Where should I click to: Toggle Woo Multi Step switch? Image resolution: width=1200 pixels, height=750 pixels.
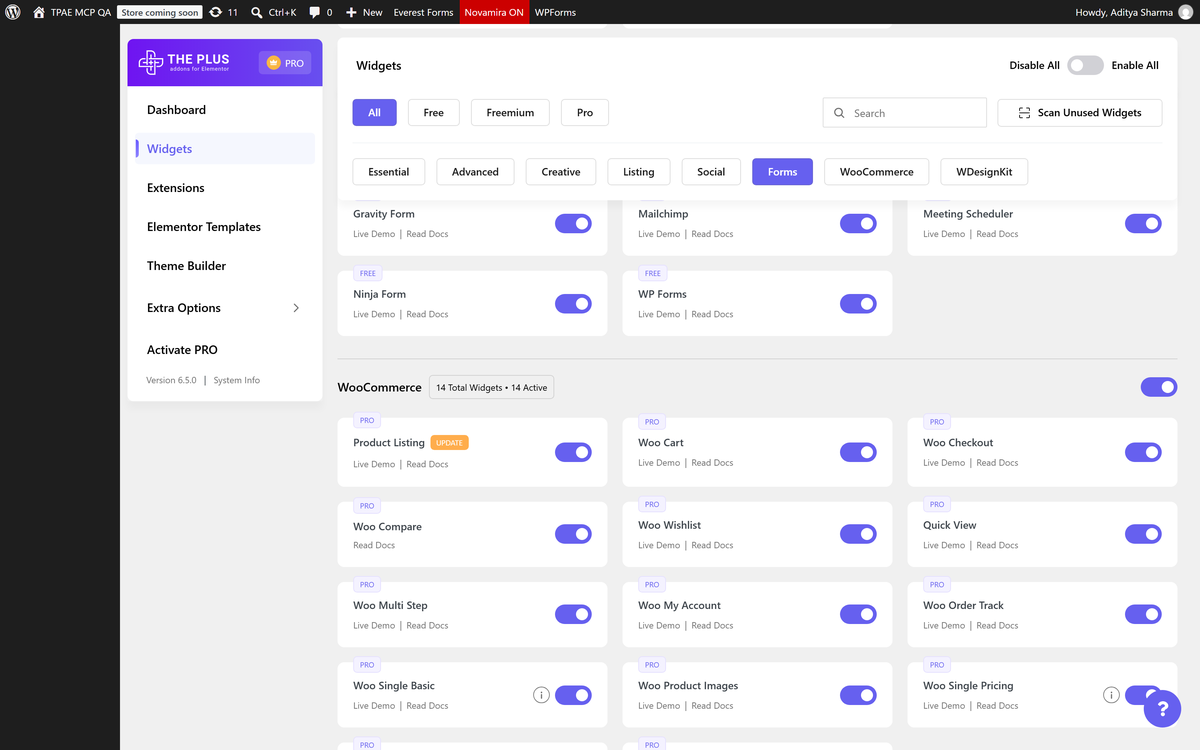tap(573, 614)
